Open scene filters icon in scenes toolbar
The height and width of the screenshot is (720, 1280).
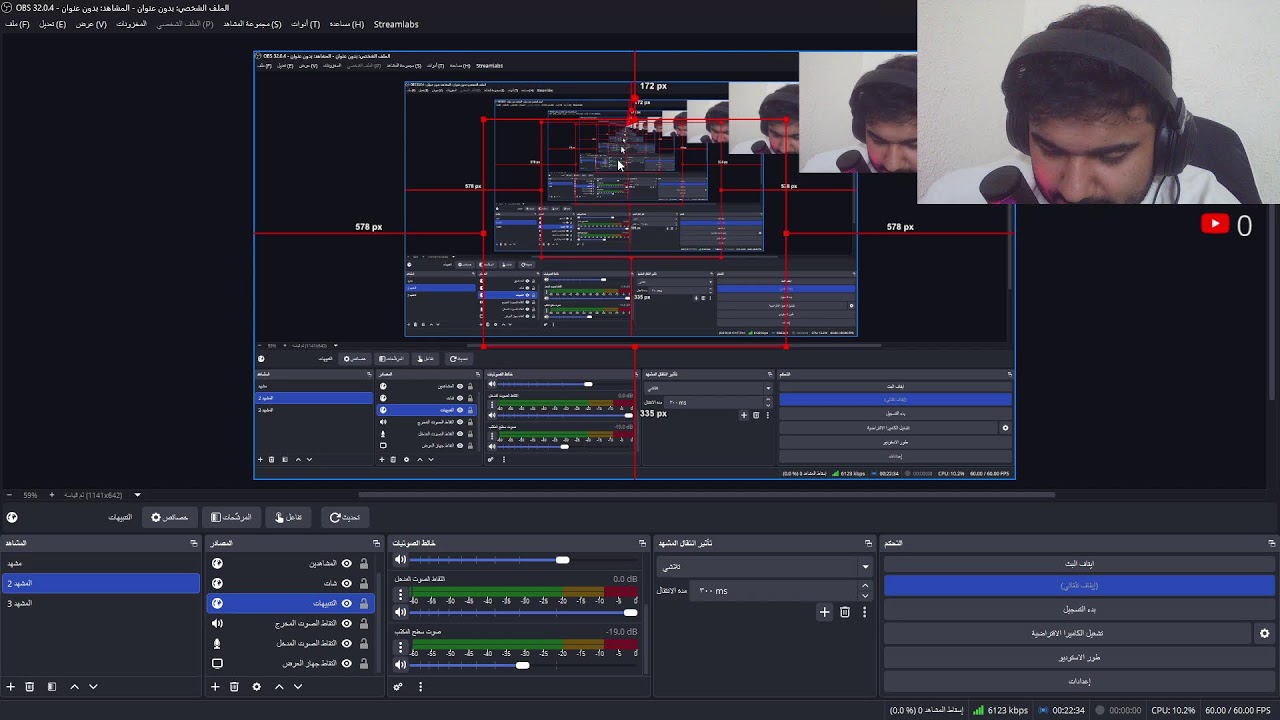coord(51,687)
